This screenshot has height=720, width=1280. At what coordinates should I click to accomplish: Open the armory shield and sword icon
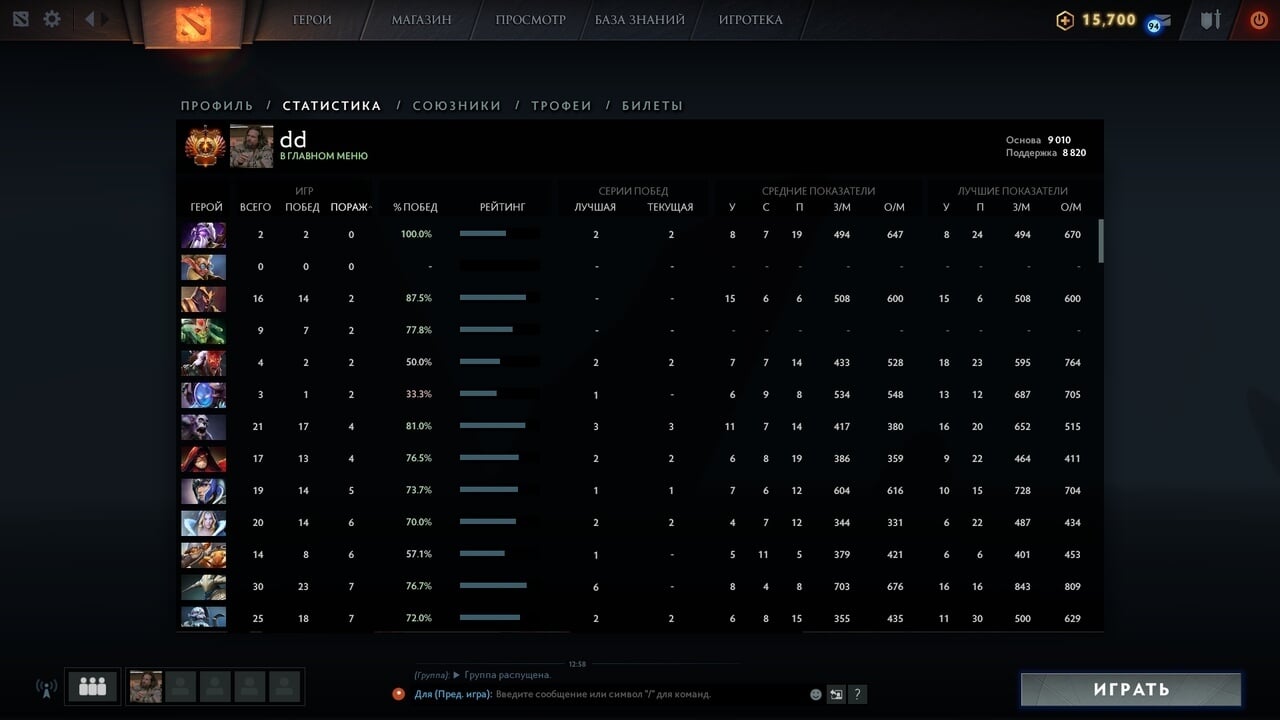coord(1211,19)
